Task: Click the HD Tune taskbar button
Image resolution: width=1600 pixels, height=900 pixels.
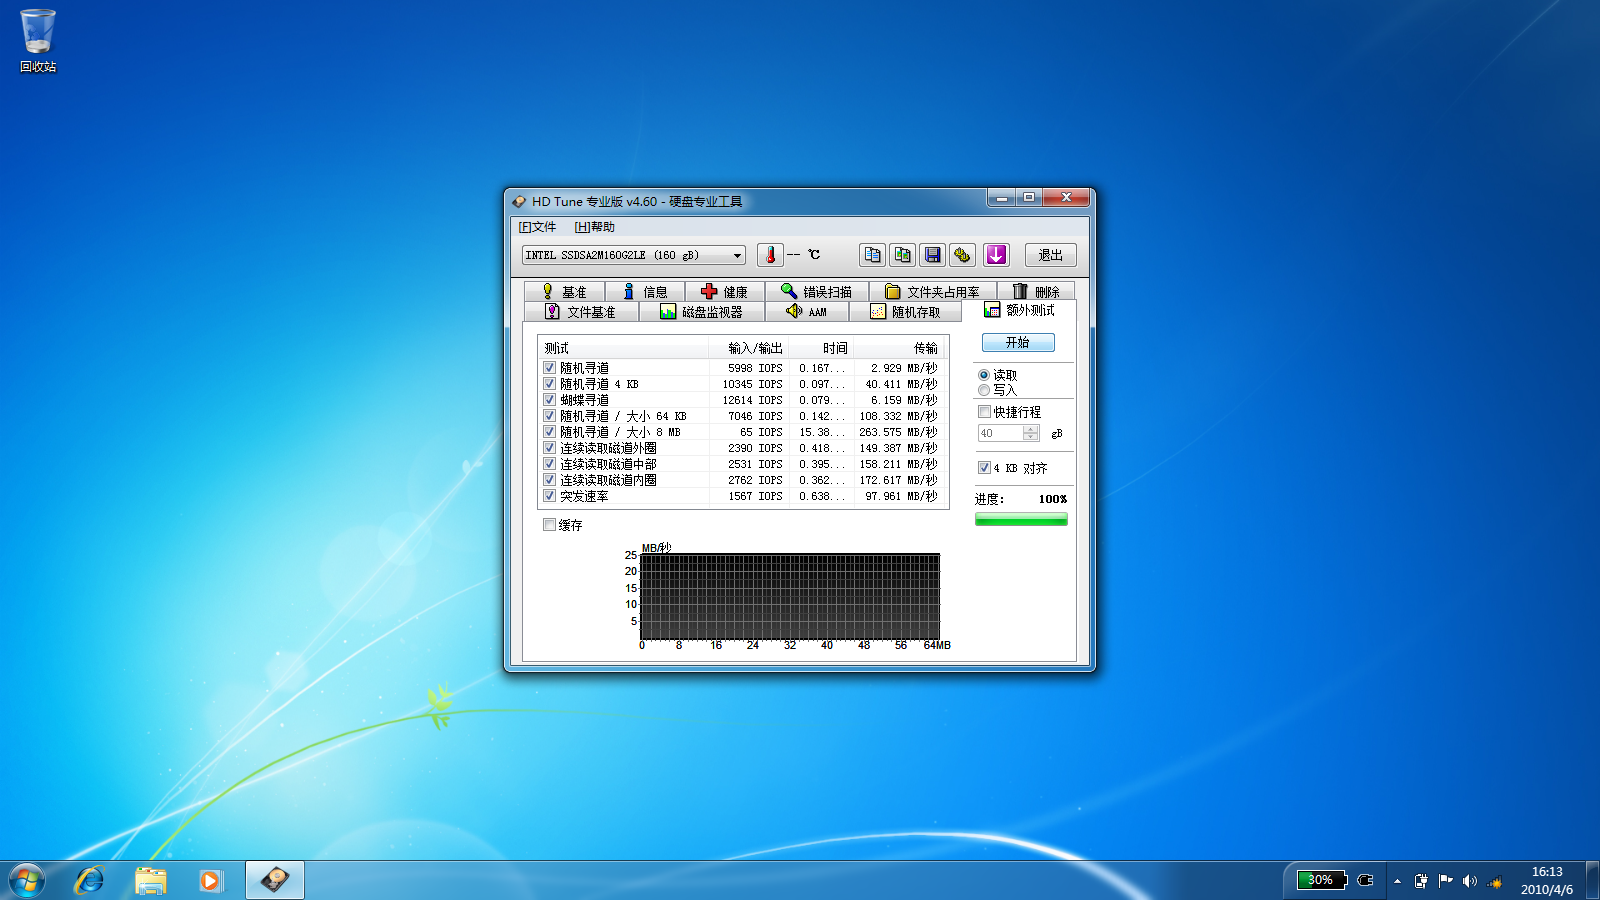Action: pyautogui.click(x=275, y=880)
